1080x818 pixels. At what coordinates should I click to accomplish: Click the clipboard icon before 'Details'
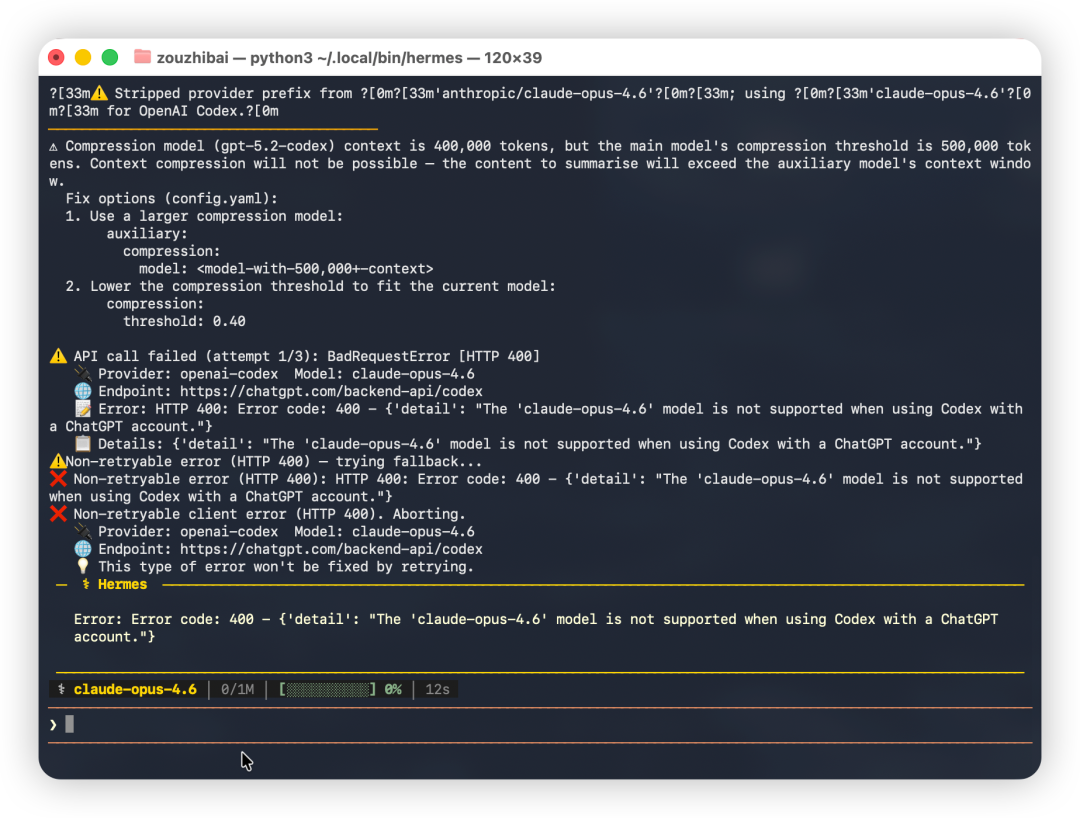(x=83, y=444)
